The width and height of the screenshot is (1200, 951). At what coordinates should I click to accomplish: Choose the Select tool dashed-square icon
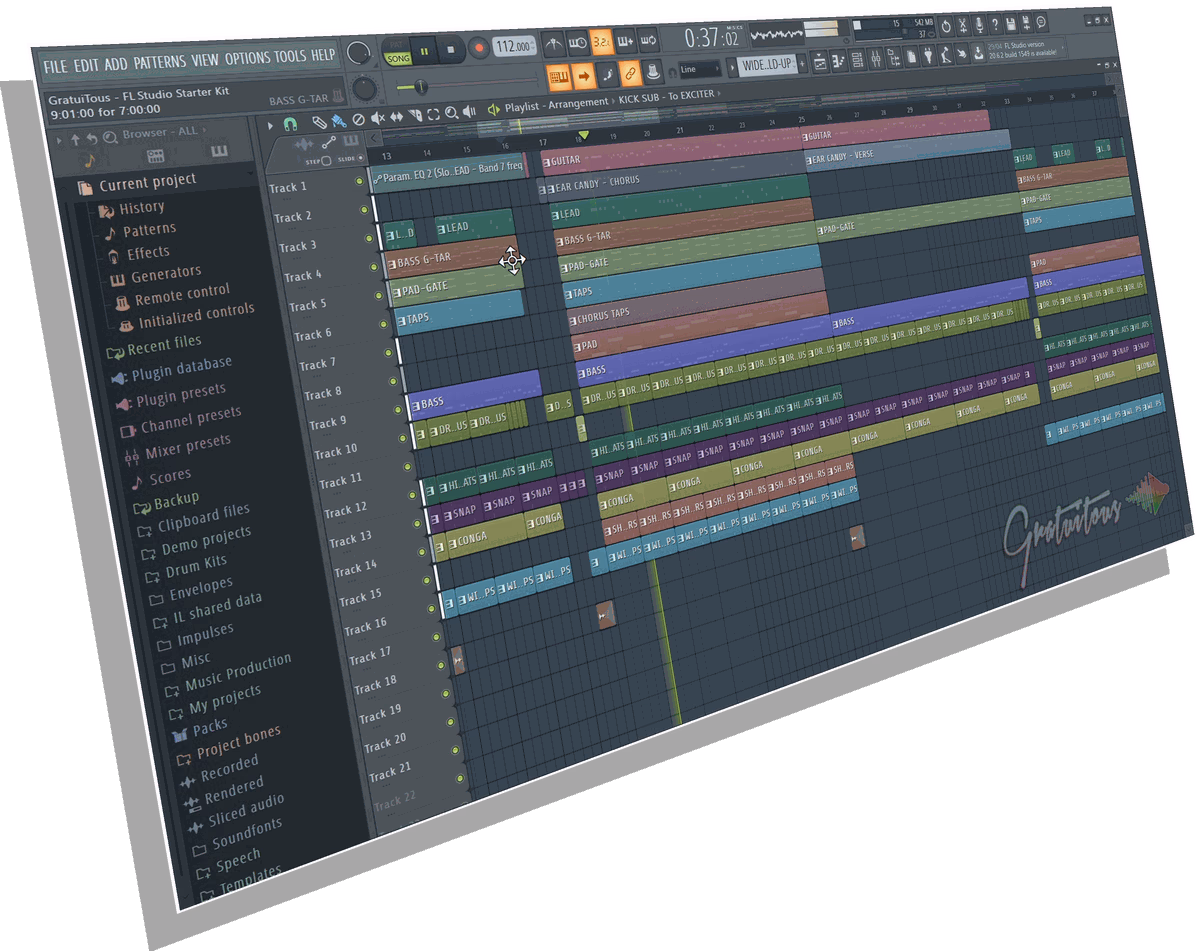(433, 114)
